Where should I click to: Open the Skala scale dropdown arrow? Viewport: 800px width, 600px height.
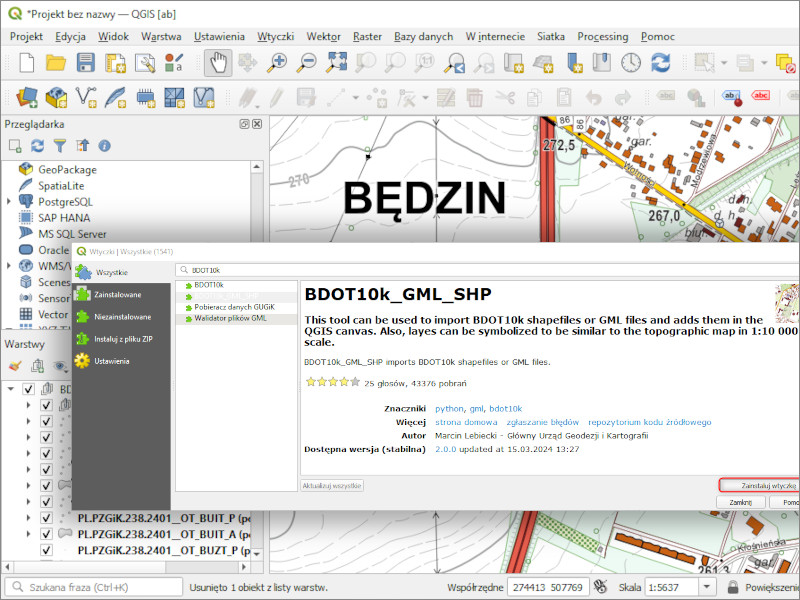tap(707, 587)
